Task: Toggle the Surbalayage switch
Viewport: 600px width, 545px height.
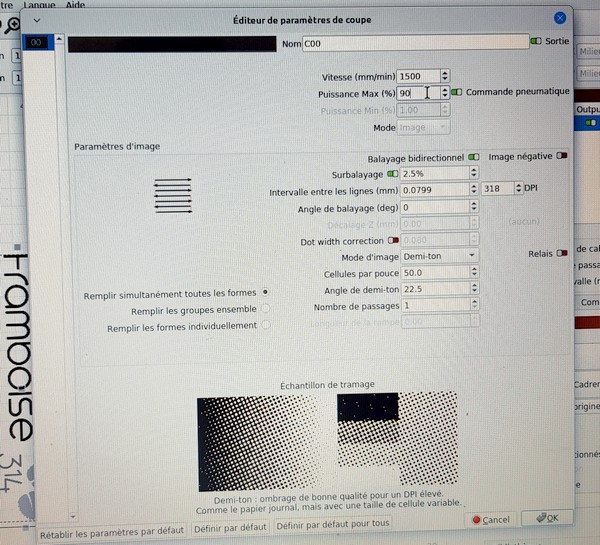Action: 393,174
